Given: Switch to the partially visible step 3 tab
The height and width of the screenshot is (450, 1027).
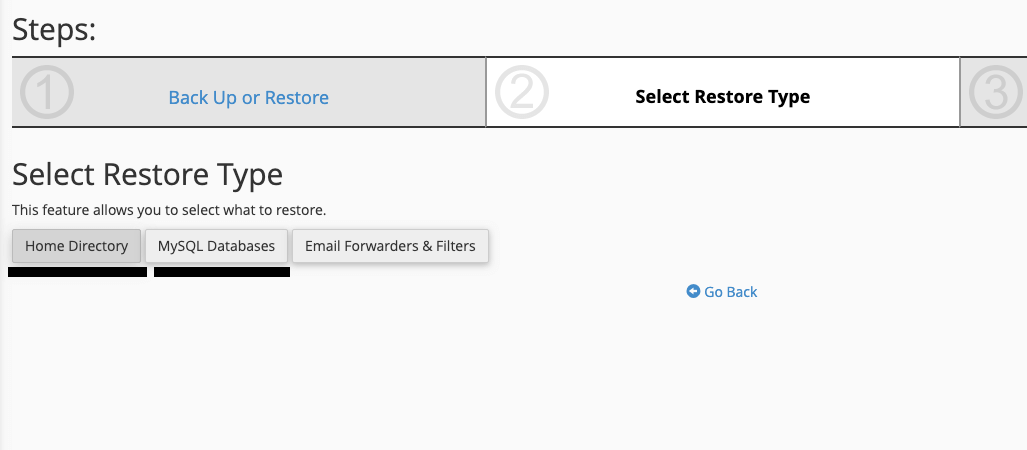Looking at the screenshot, I should tap(994, 92).
